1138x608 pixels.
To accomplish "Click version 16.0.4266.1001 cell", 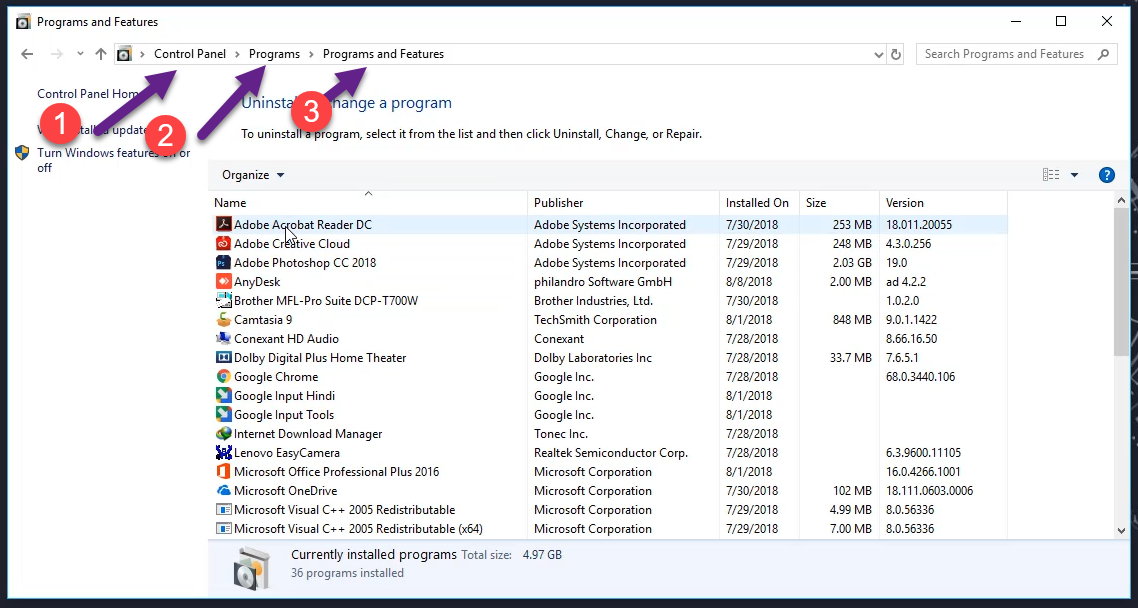I will [923, 471].
